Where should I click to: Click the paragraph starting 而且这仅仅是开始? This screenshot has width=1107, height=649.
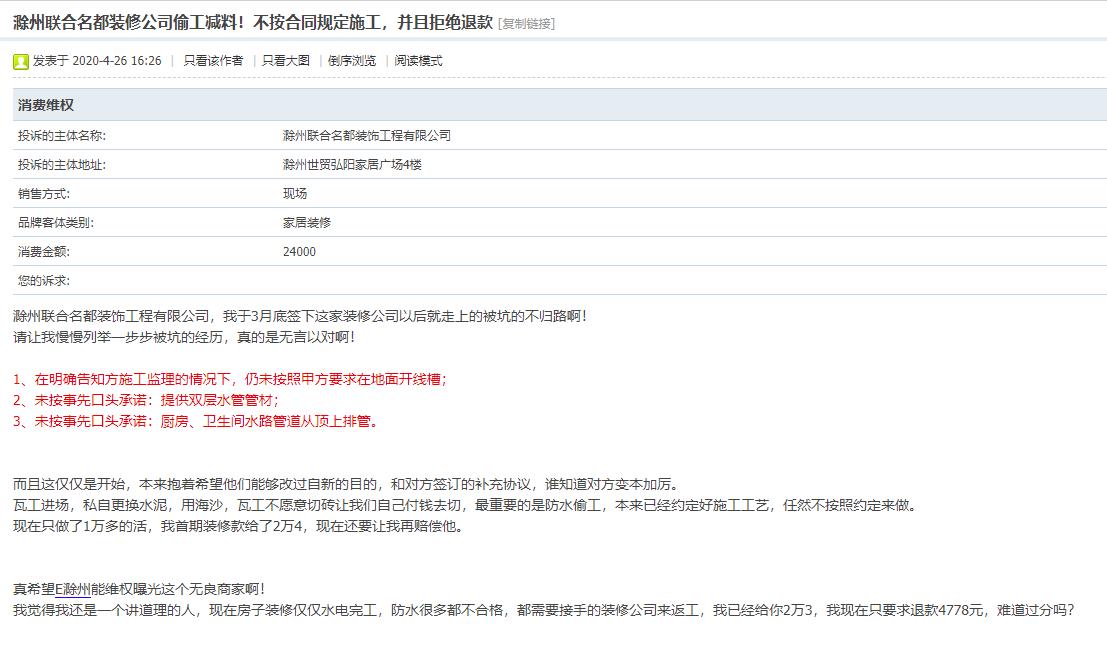pos(348,484)
